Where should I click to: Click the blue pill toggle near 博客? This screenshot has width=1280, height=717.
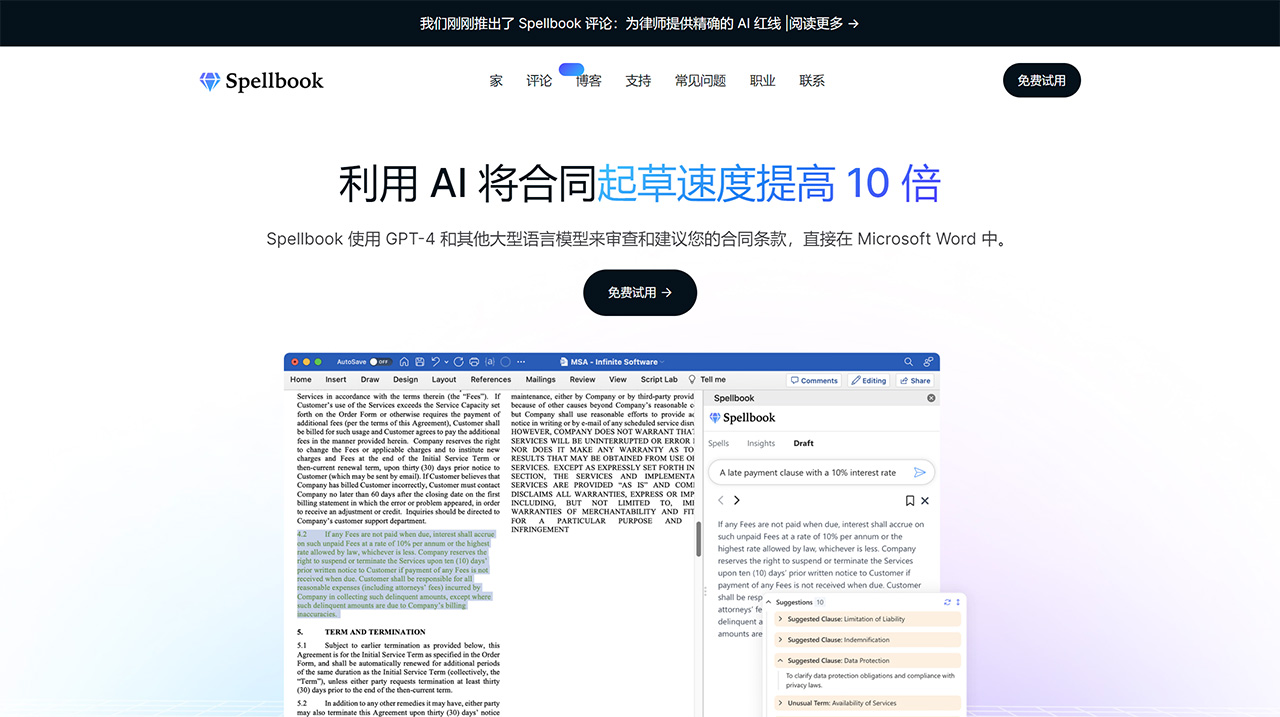pyautogui.click(x=571, y=70)
